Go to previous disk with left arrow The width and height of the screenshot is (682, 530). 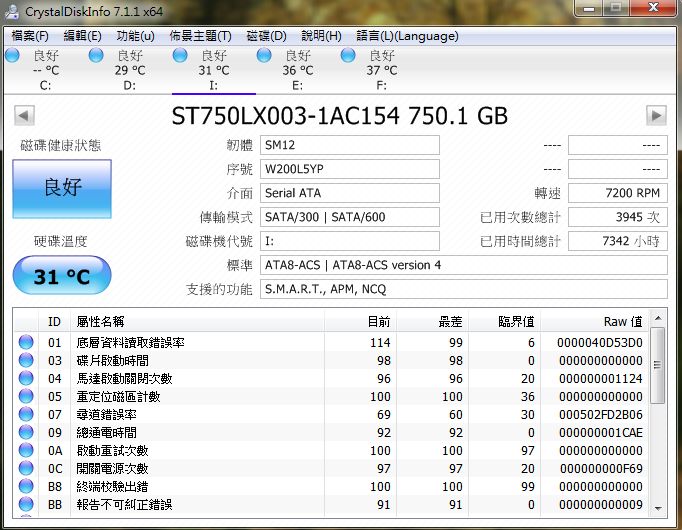24,116
